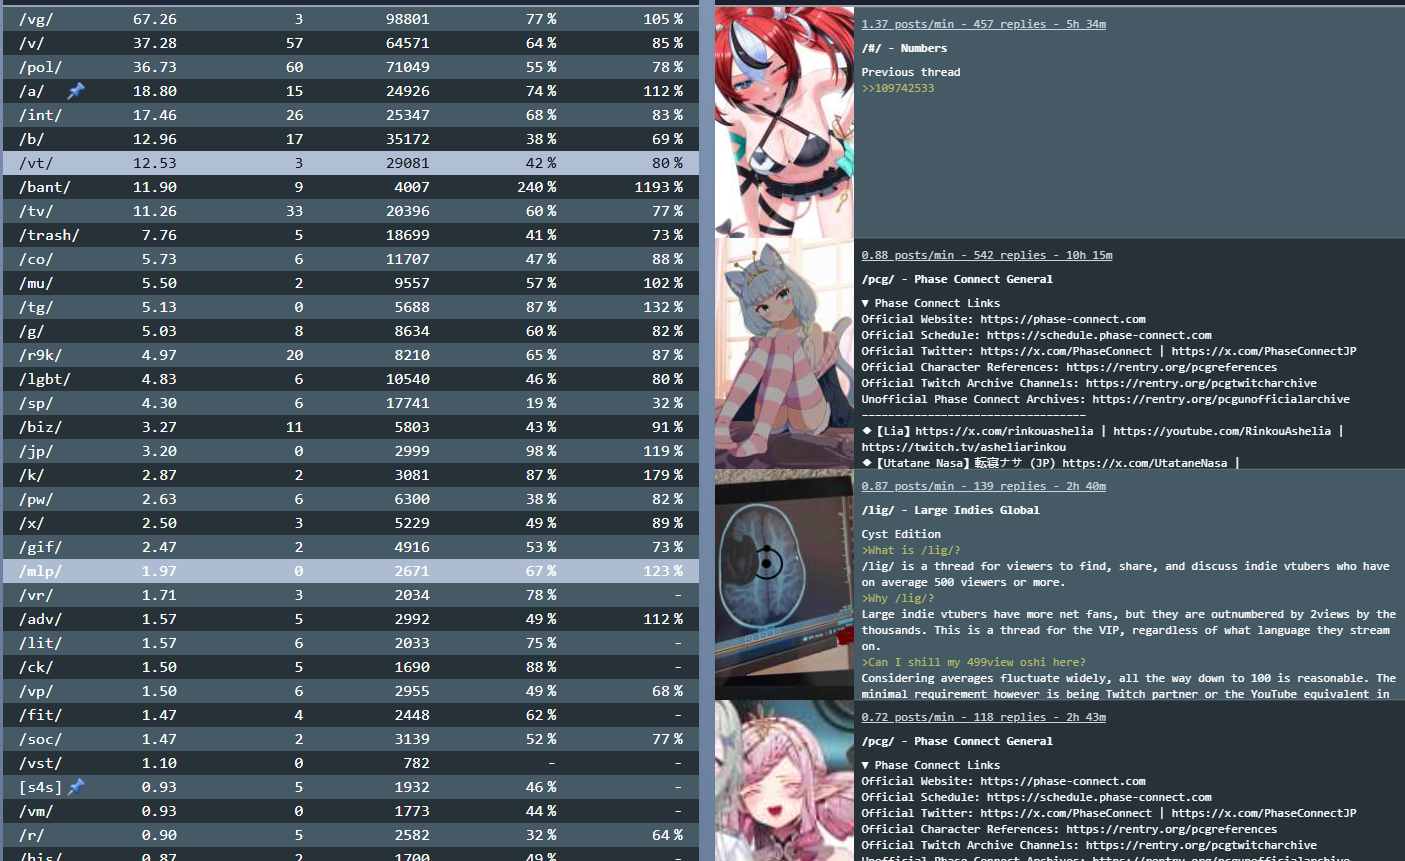Select the /a/ board name
The image size is (1405, 861).
[32, 91]
